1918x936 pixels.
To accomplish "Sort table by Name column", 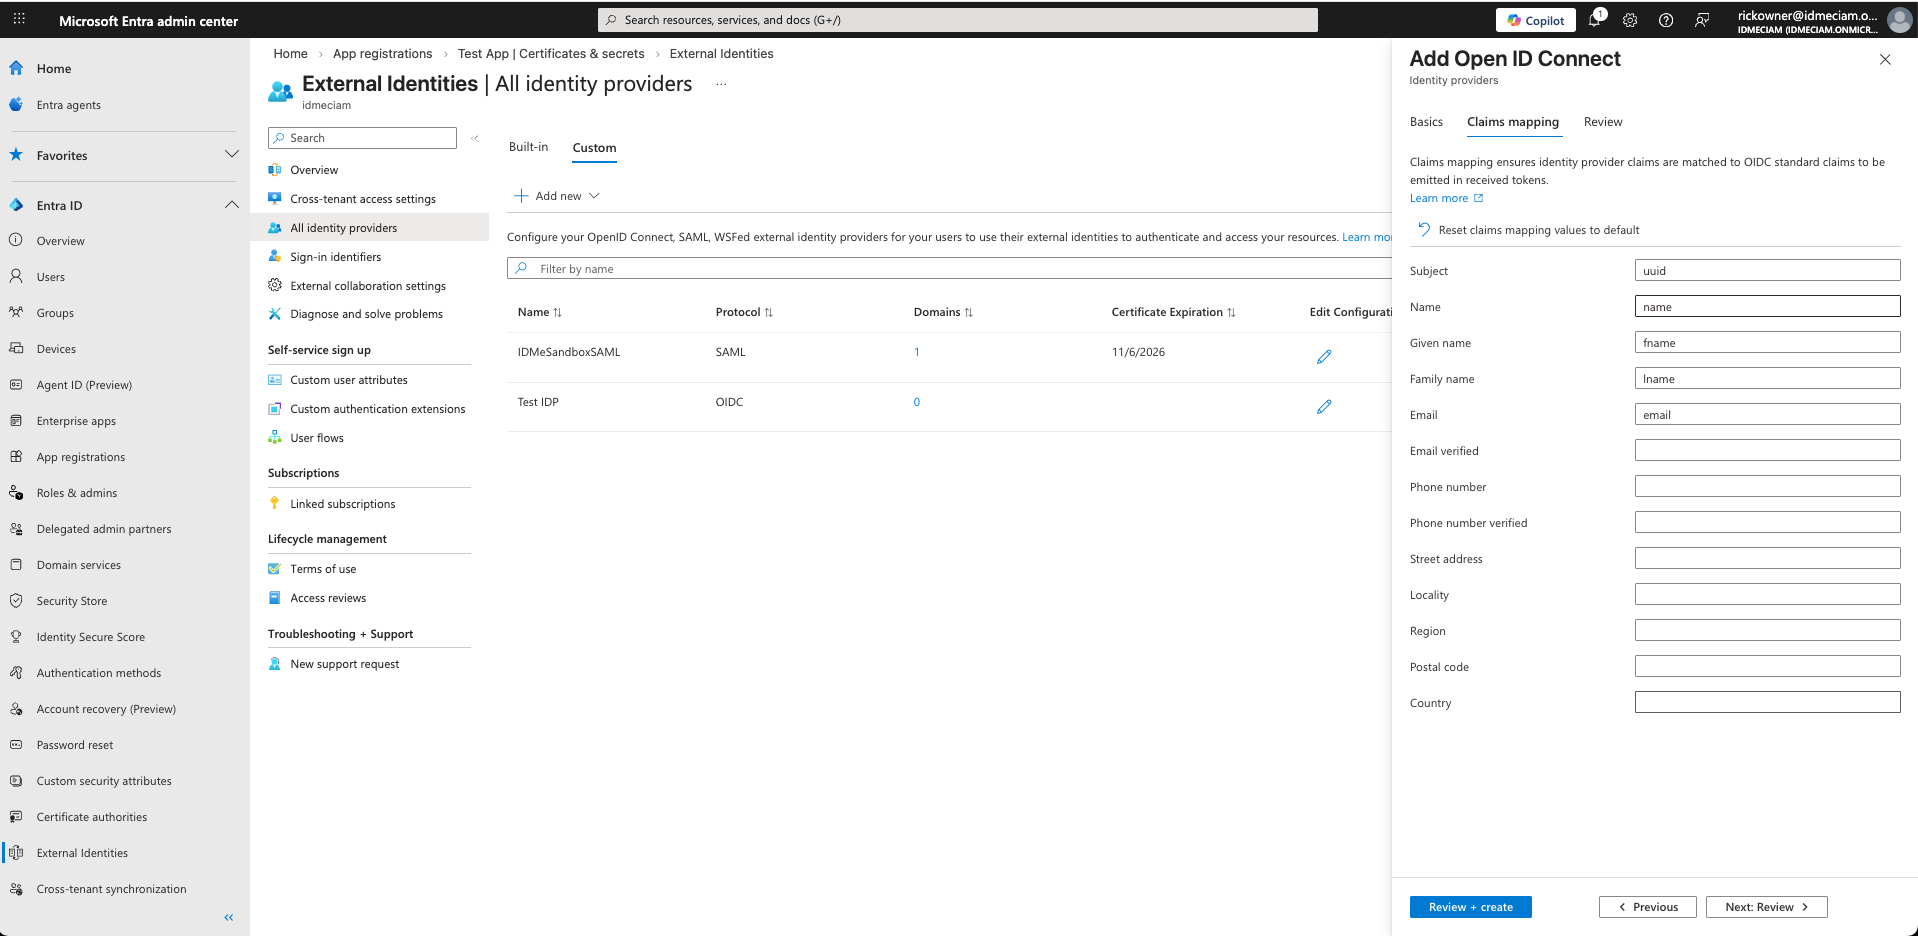I will pyautogui.click(x=540, y=312).
